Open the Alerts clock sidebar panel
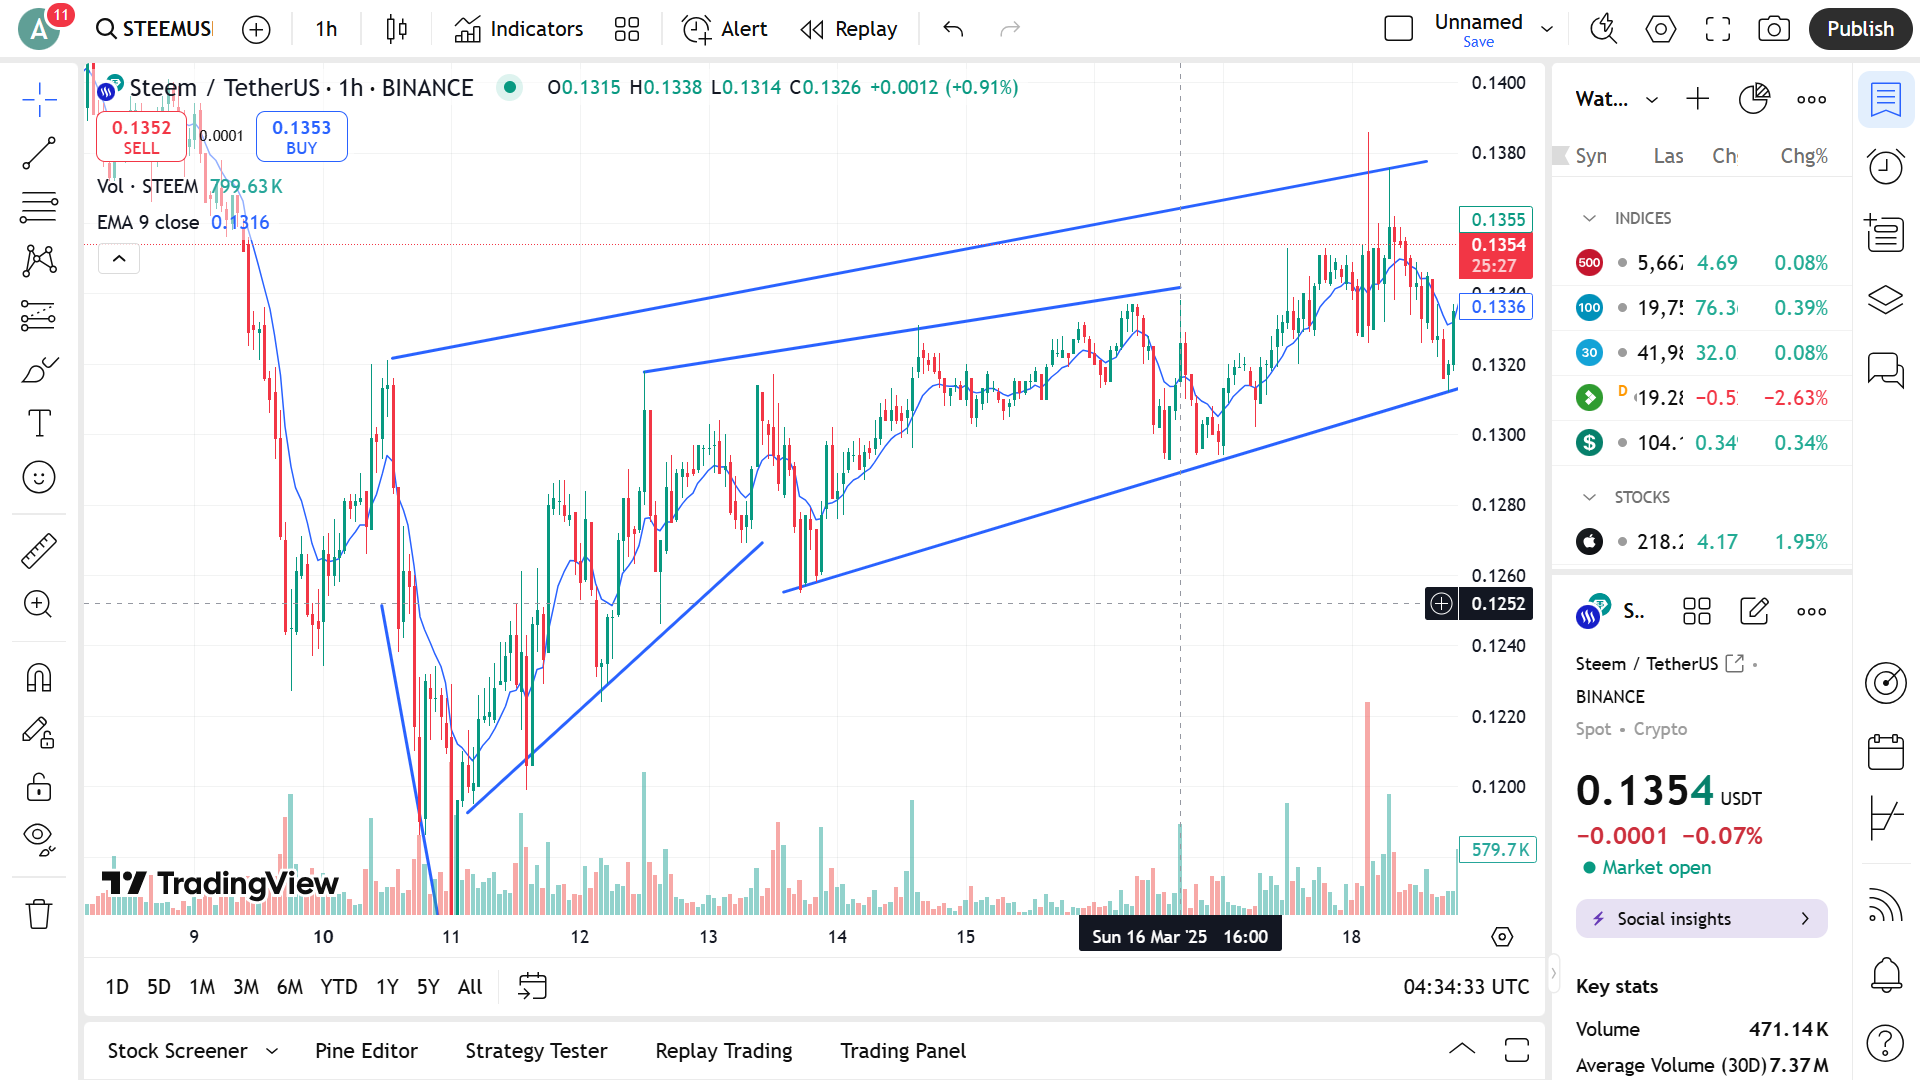The width and height of the screenshot is (1920, 1080). tap(1886, 166)
